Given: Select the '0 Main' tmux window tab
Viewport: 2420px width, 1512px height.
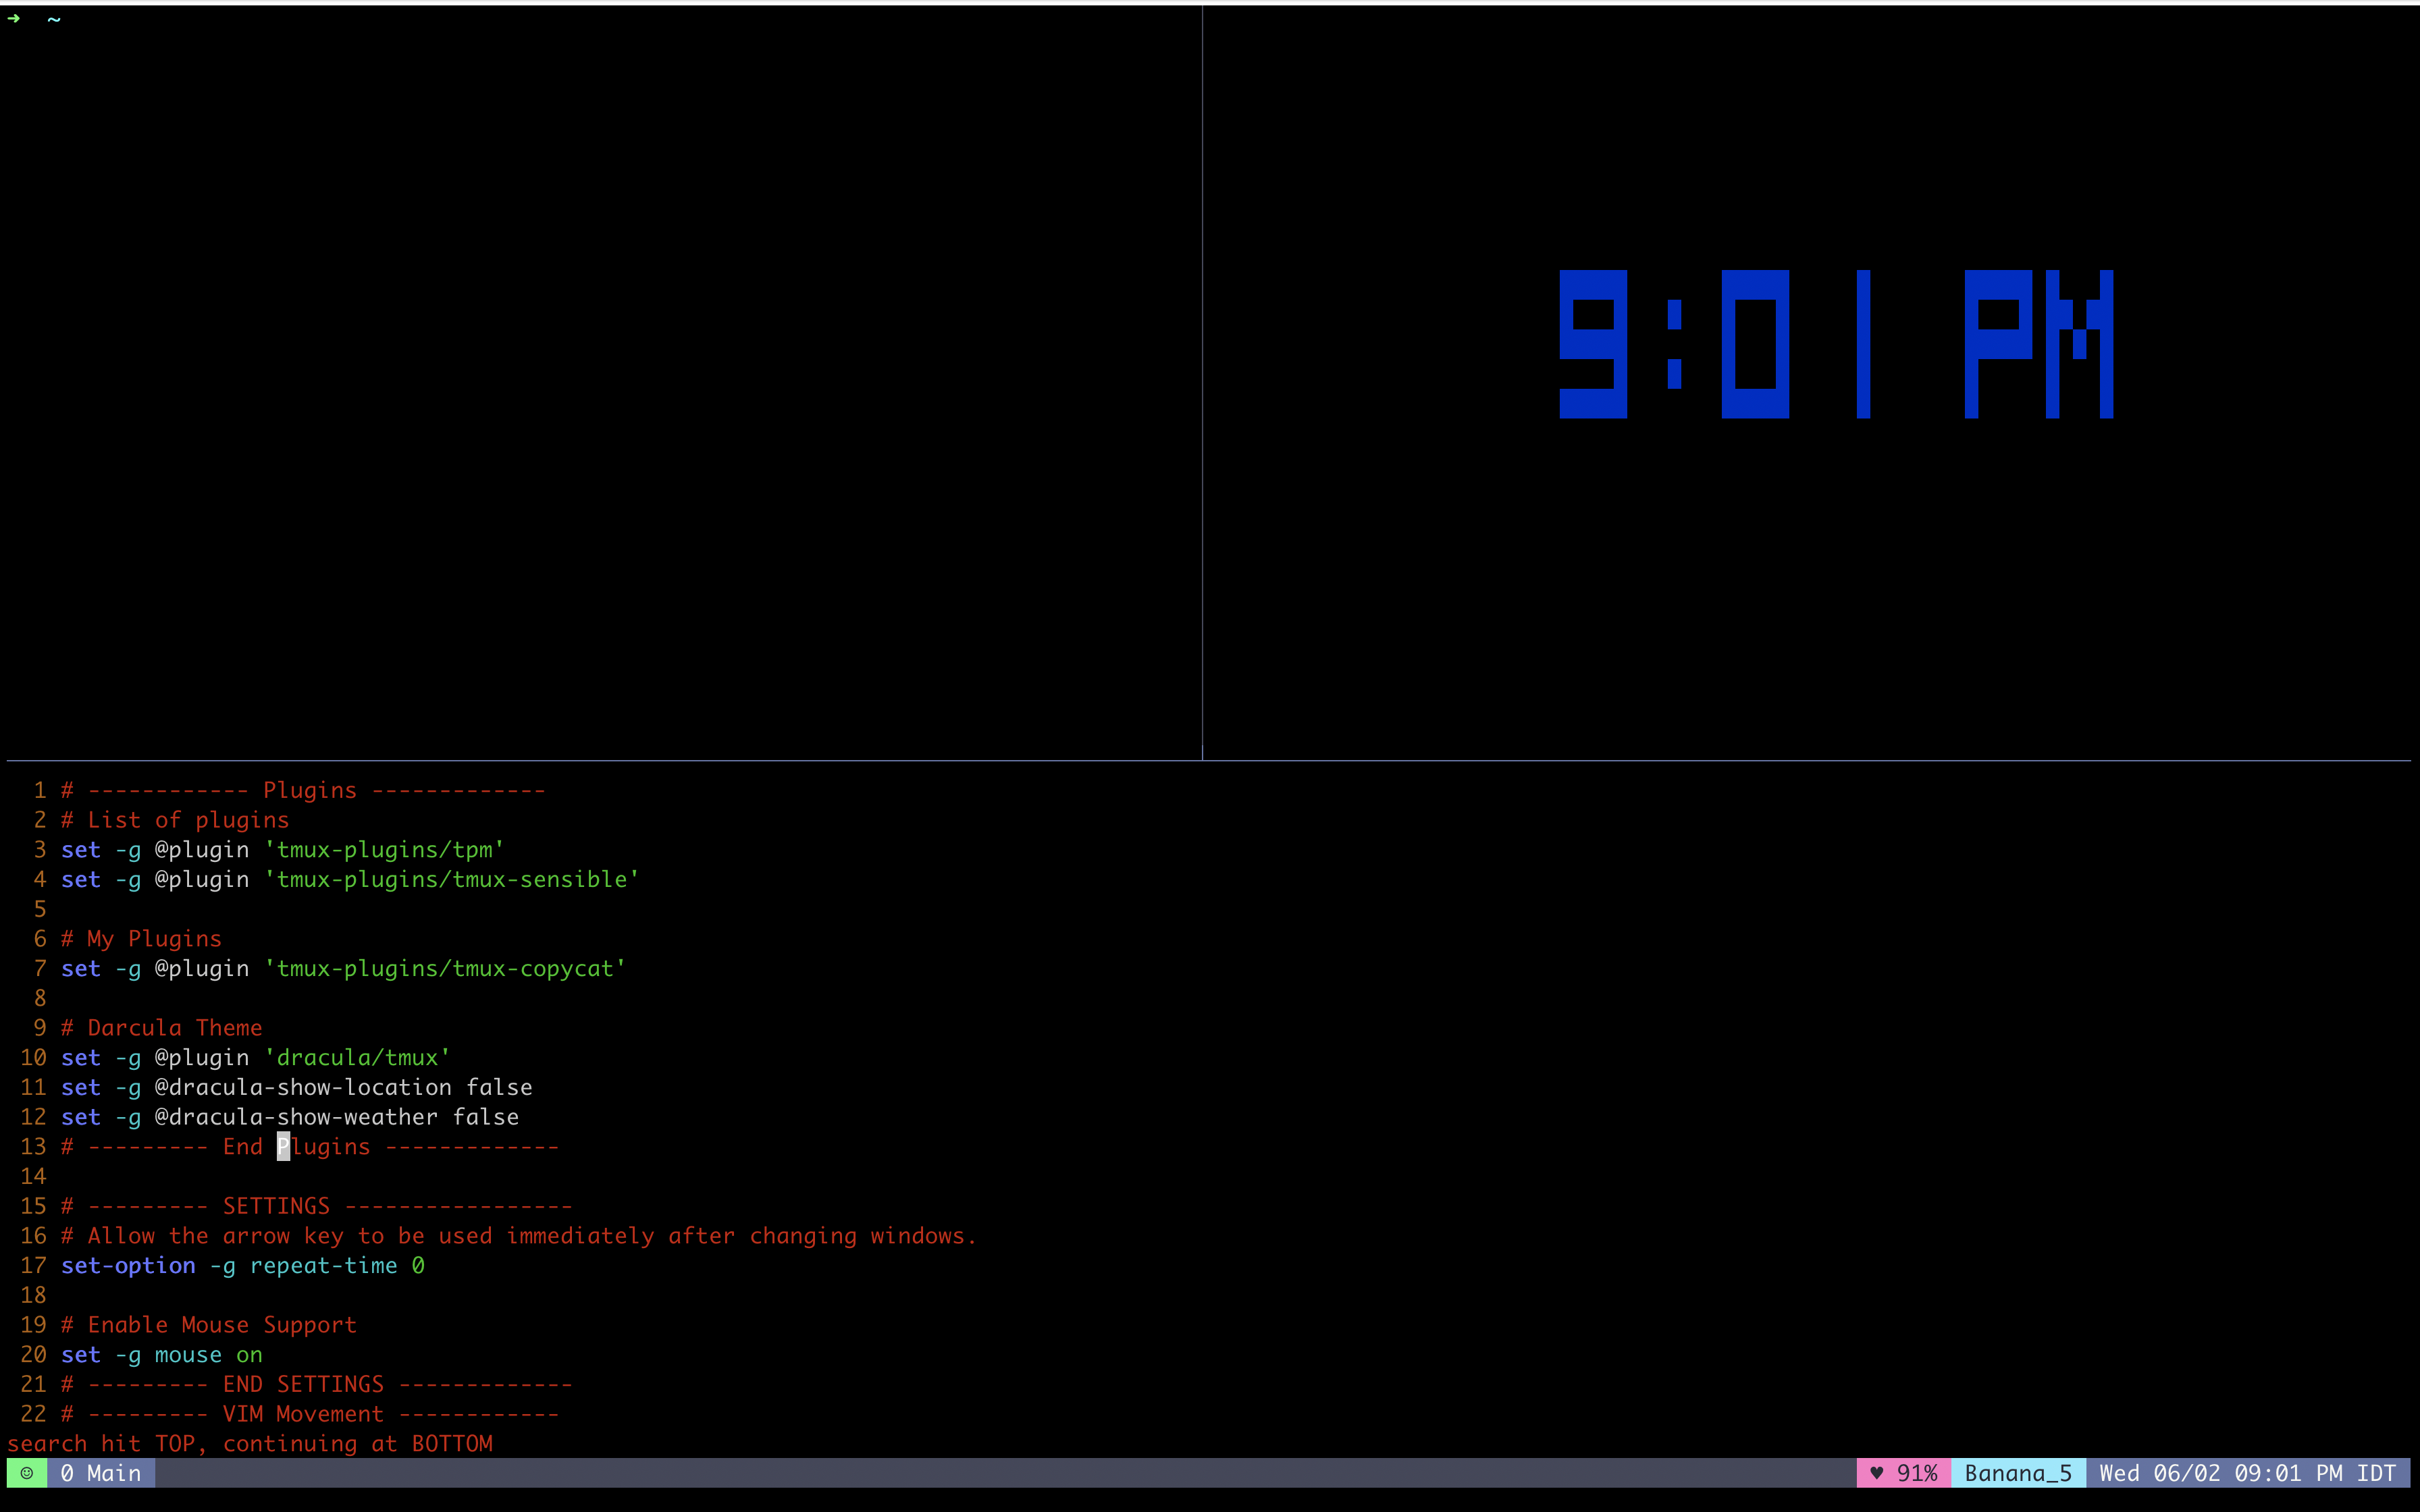Looking at the screenshot, I should [101, 1473].
